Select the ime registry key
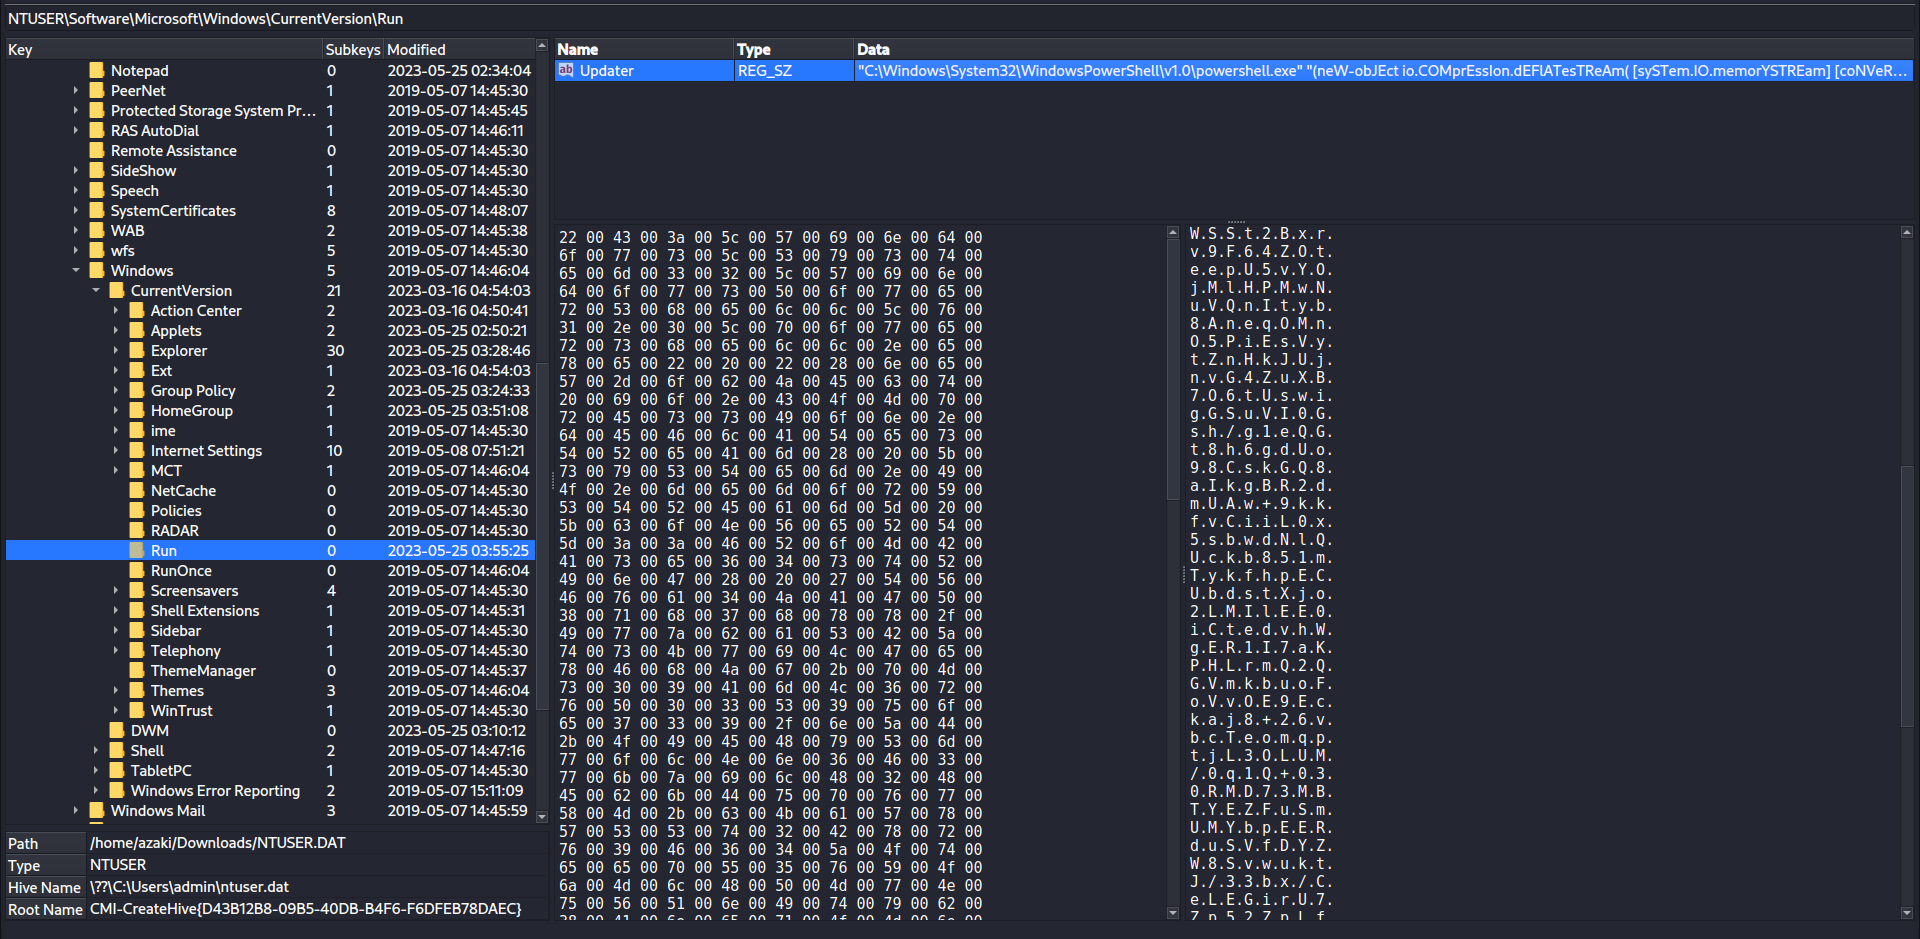This screenshot has width=1920, height=939. tap(163, 430)
